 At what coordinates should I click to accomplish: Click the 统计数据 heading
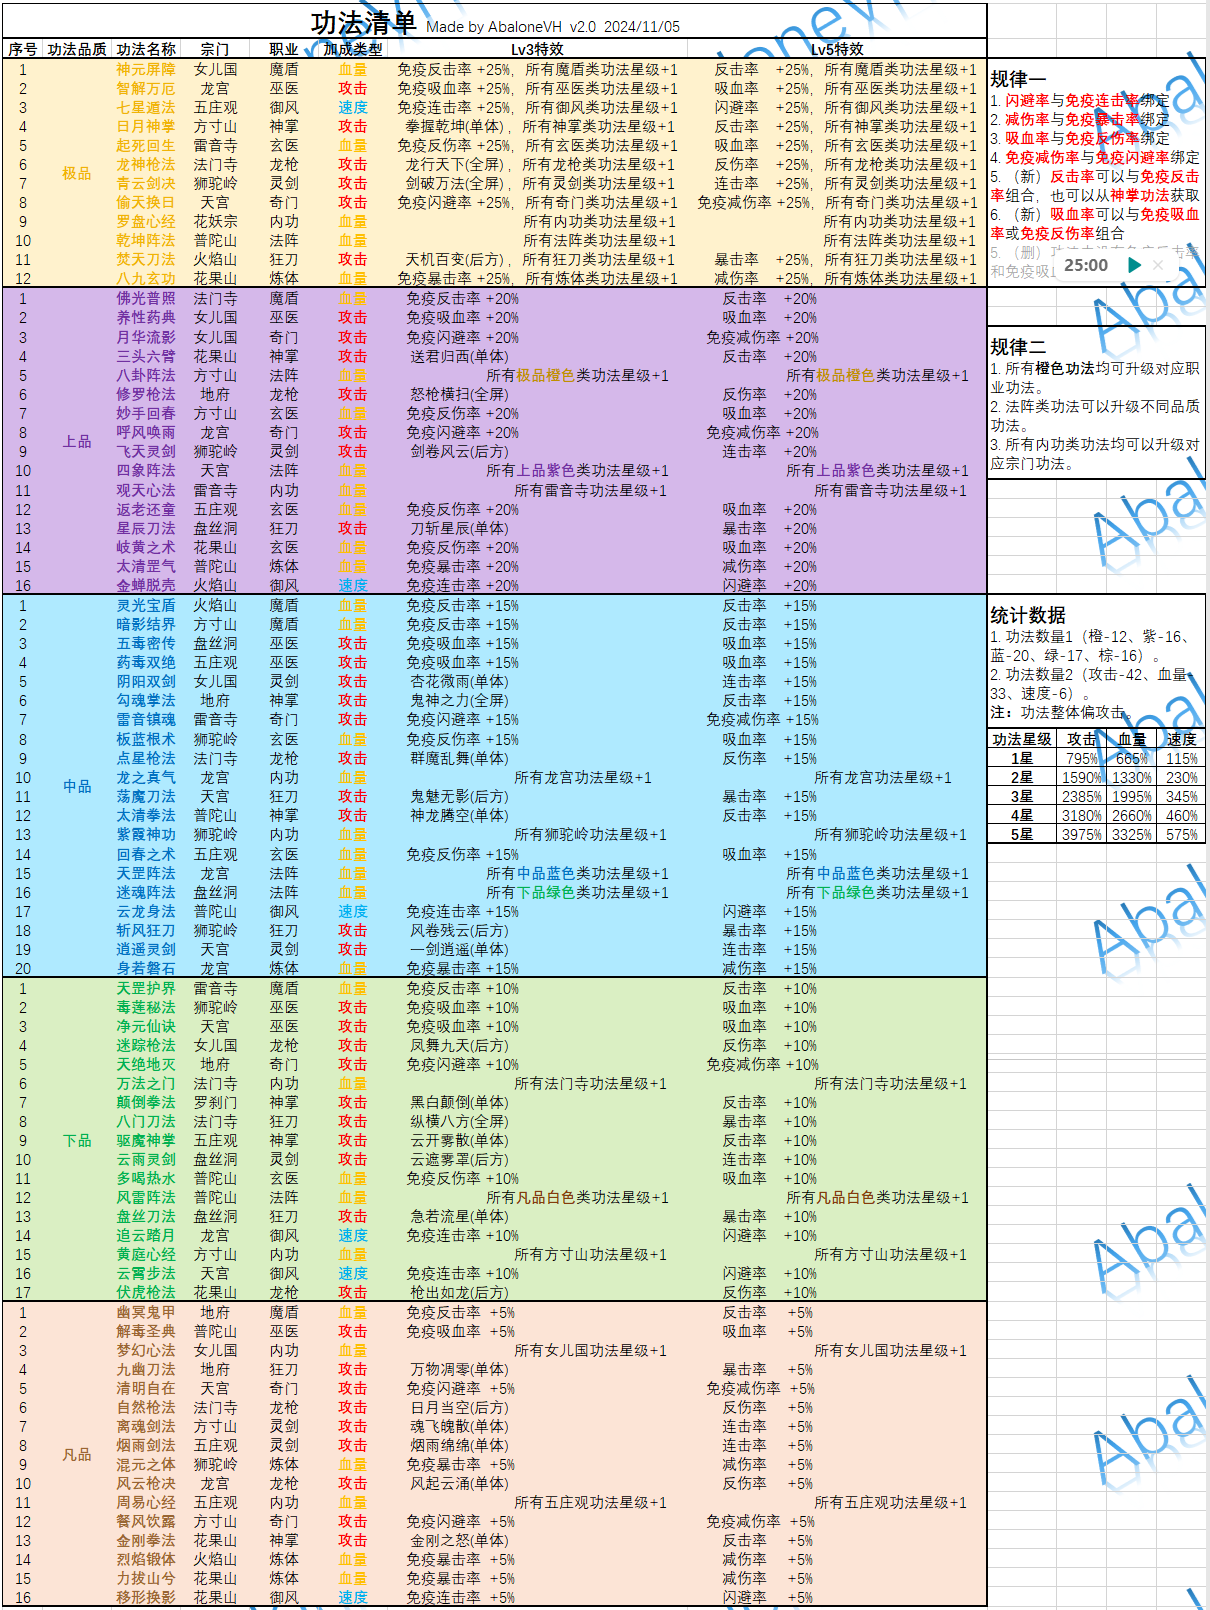pos(1028,615)
